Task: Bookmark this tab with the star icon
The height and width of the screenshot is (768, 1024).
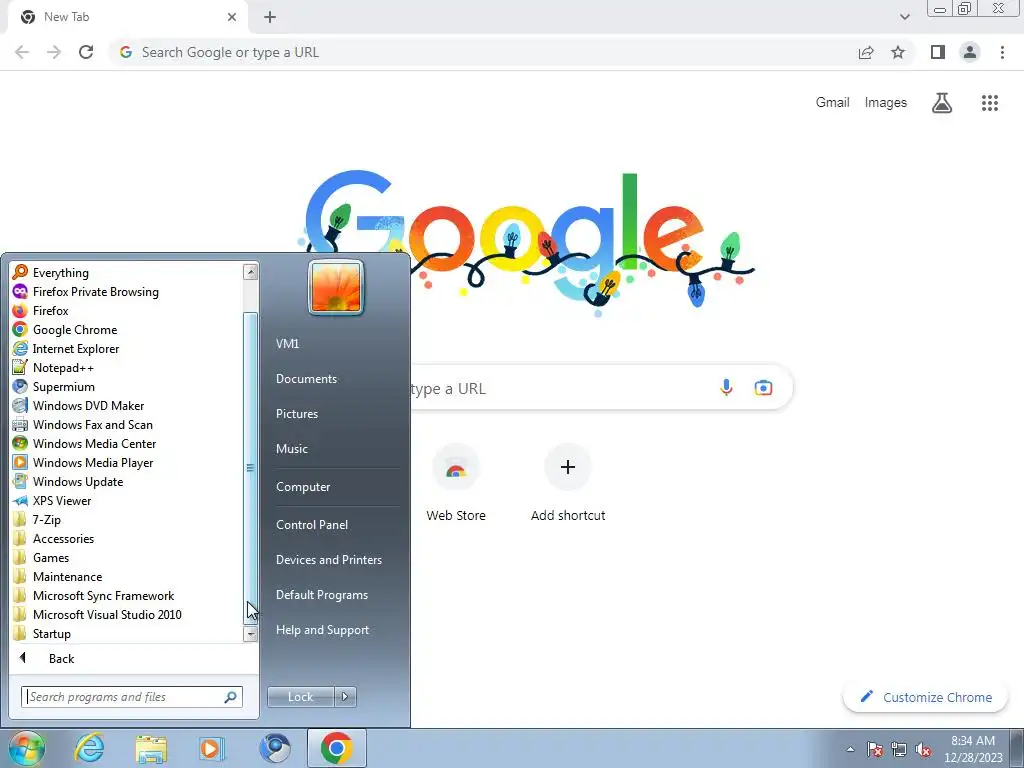Action: click(898, 52)
